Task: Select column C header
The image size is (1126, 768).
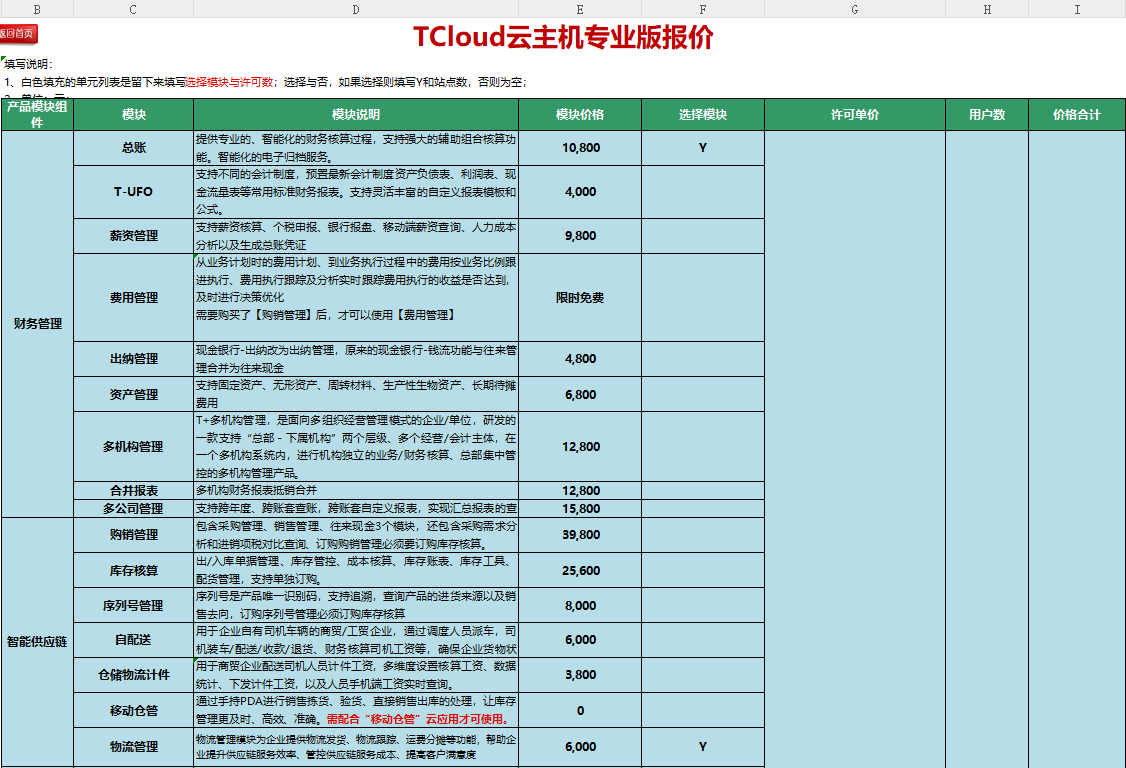Action: pyautogui.click(x=134, y=9)
